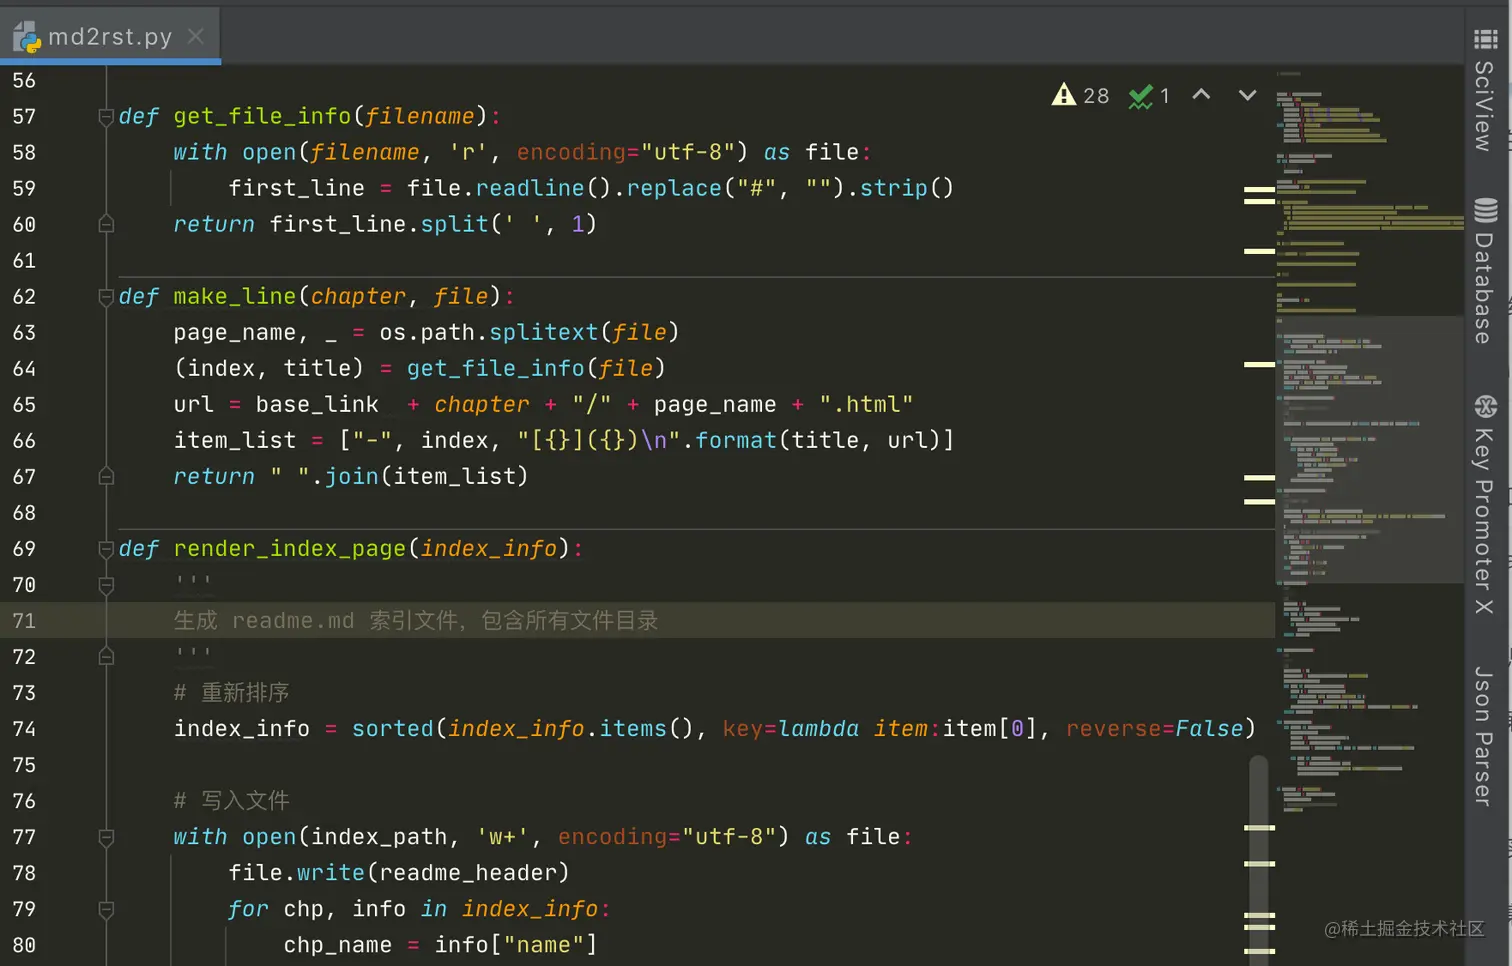
Task: Click the SciView grid icon
Action: 1485,39
